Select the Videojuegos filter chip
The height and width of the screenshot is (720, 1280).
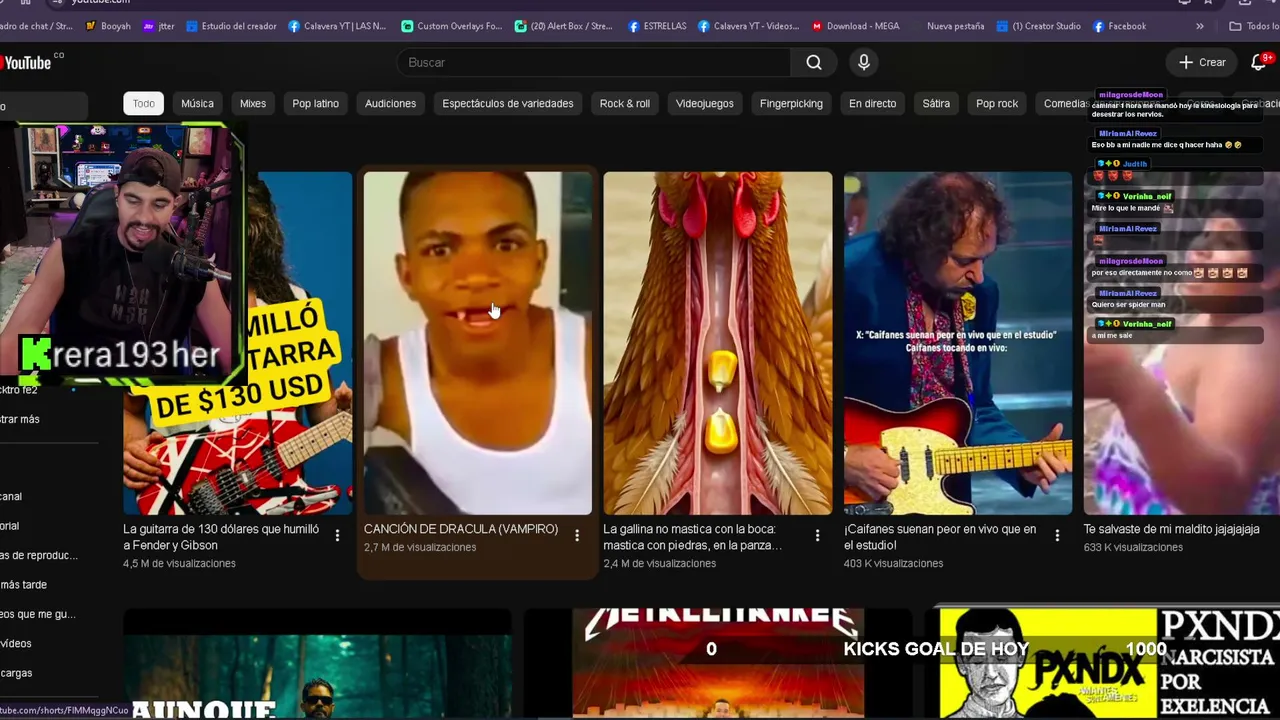pos(704,103)
